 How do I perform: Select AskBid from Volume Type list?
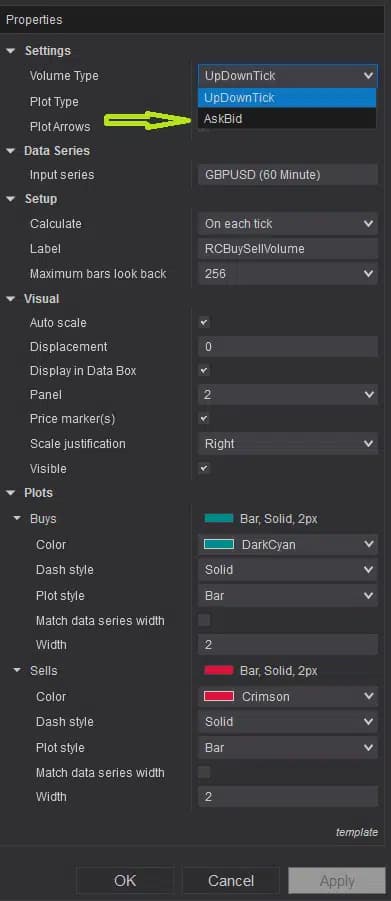pos(287,118)
